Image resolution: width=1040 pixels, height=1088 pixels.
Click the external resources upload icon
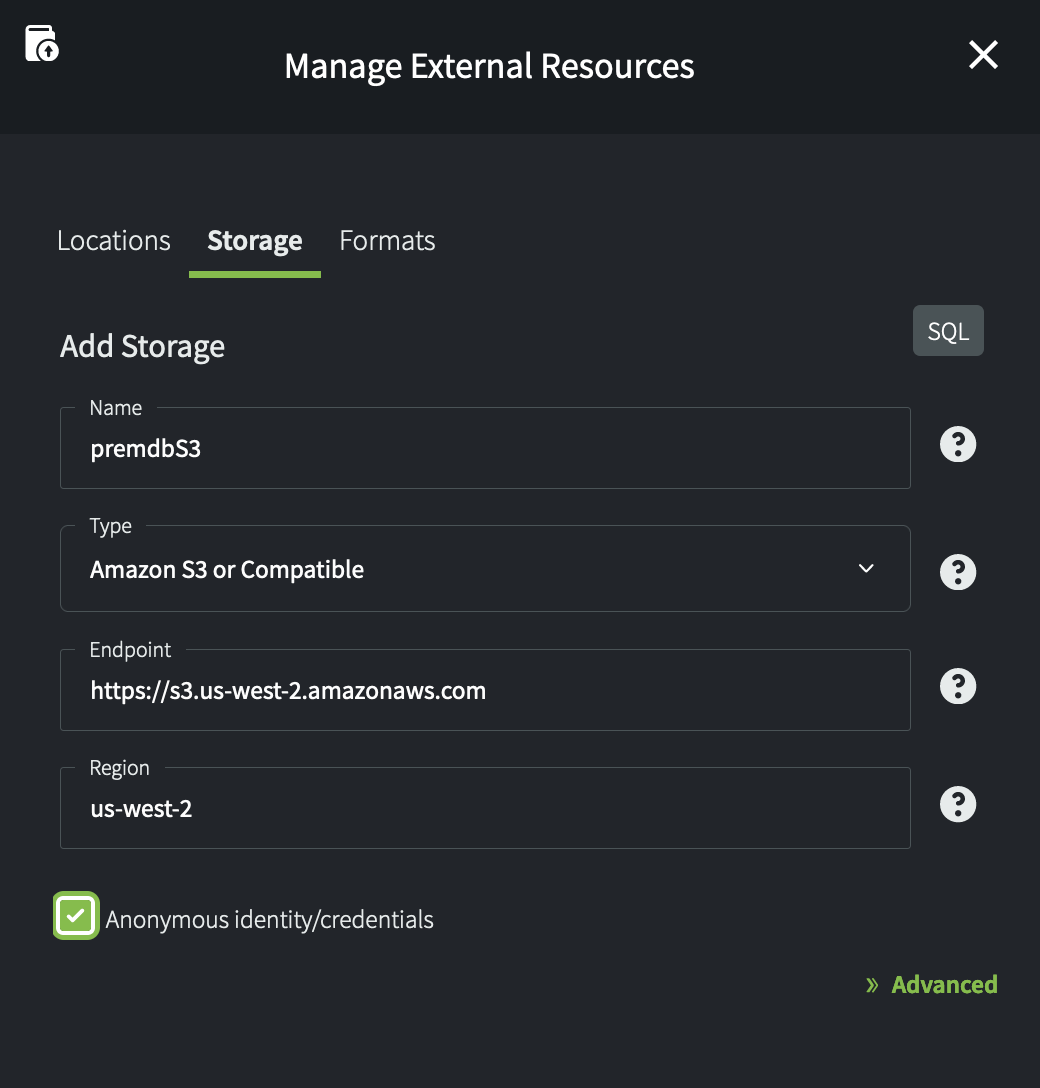point(41,44)
